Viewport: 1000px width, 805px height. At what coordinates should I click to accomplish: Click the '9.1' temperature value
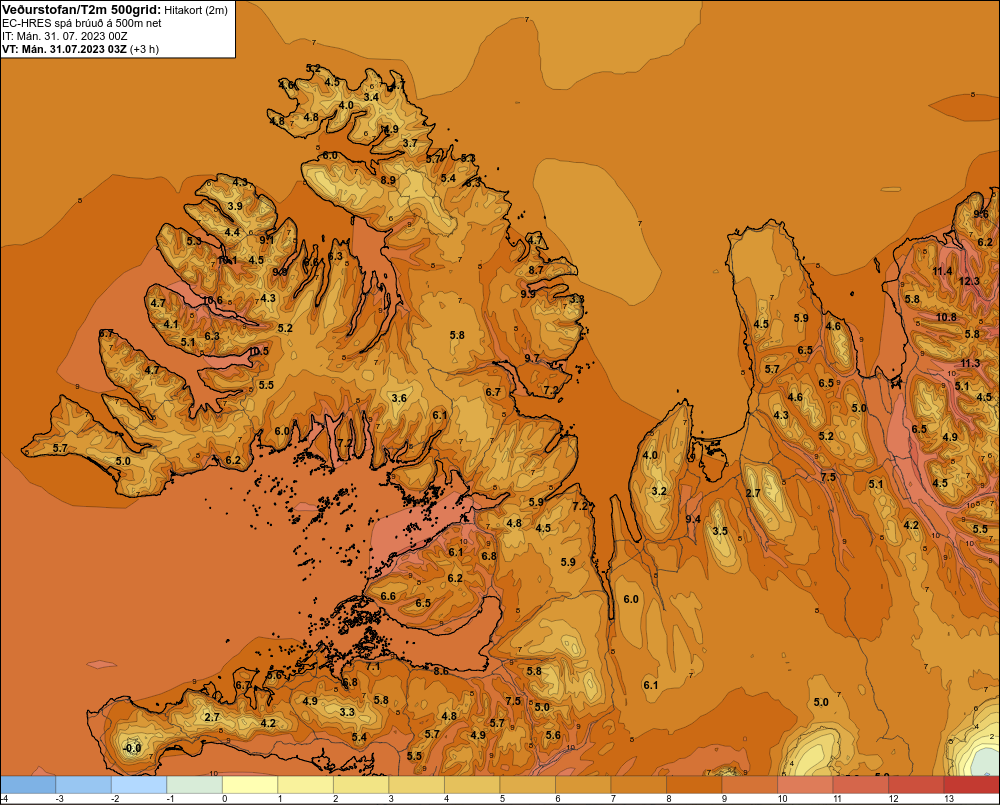pyautogui.click(x=267, y=240)
